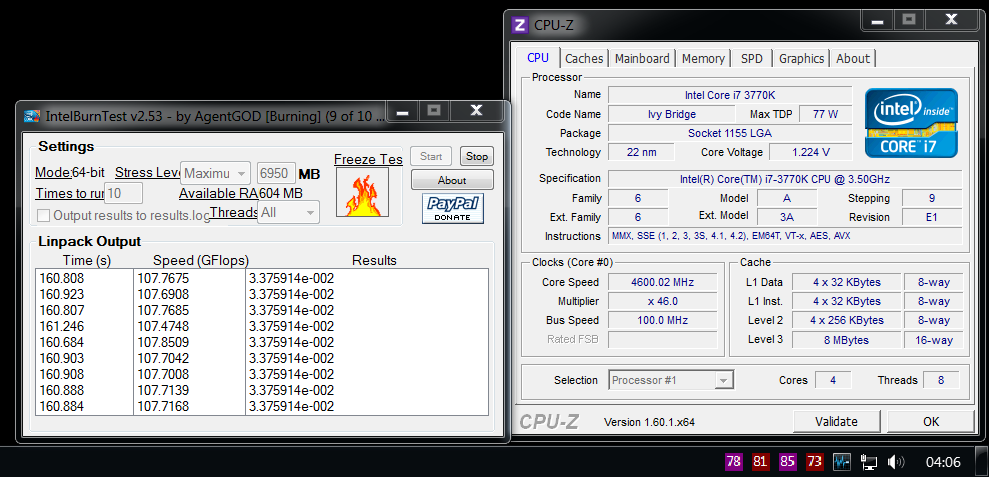Click the Validate button in CPU-Z
The width and height of the screenshot is (989, 477).
838,421
